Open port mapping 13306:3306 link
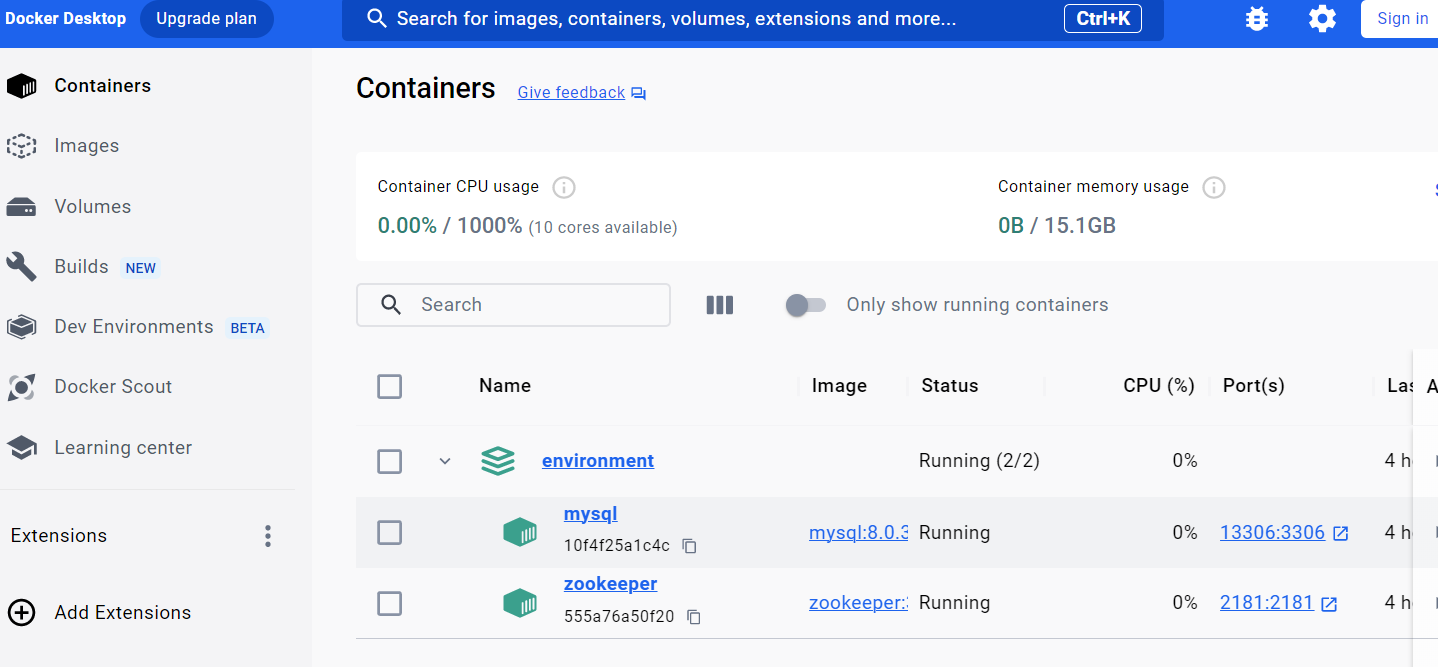The width and height of the screenshot is (1438, 667). [x=1272, y=533]
